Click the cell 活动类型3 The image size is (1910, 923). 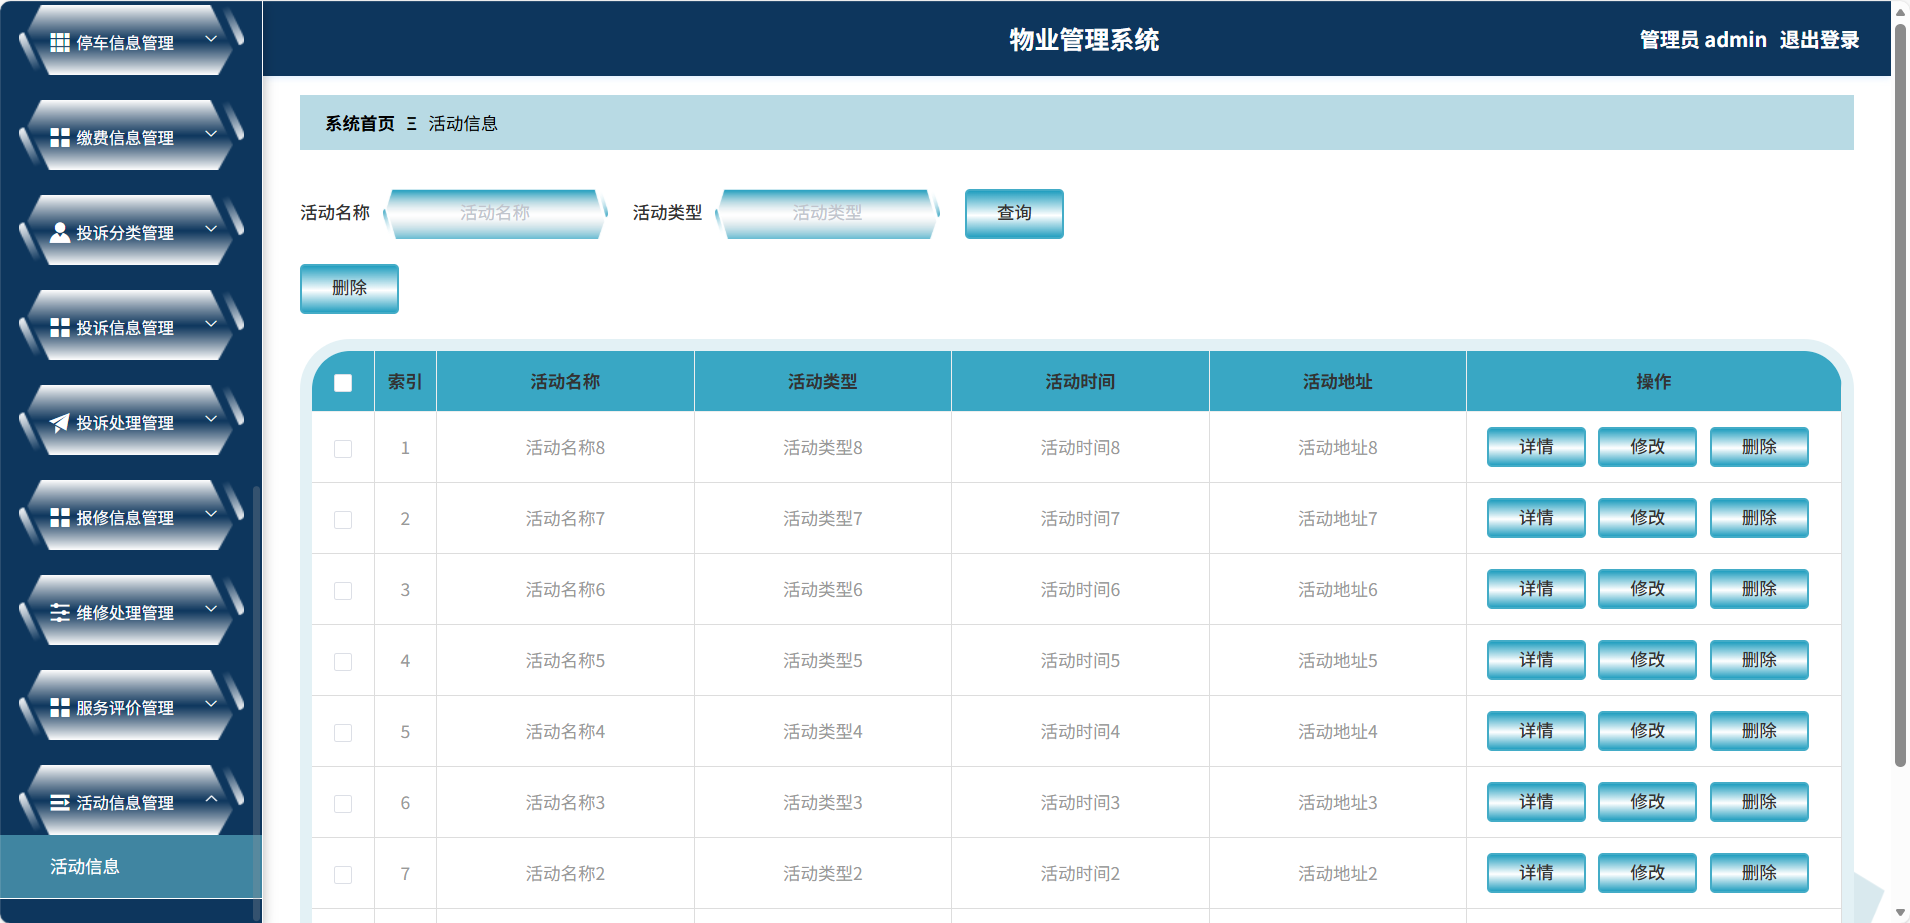pos(822,803)
